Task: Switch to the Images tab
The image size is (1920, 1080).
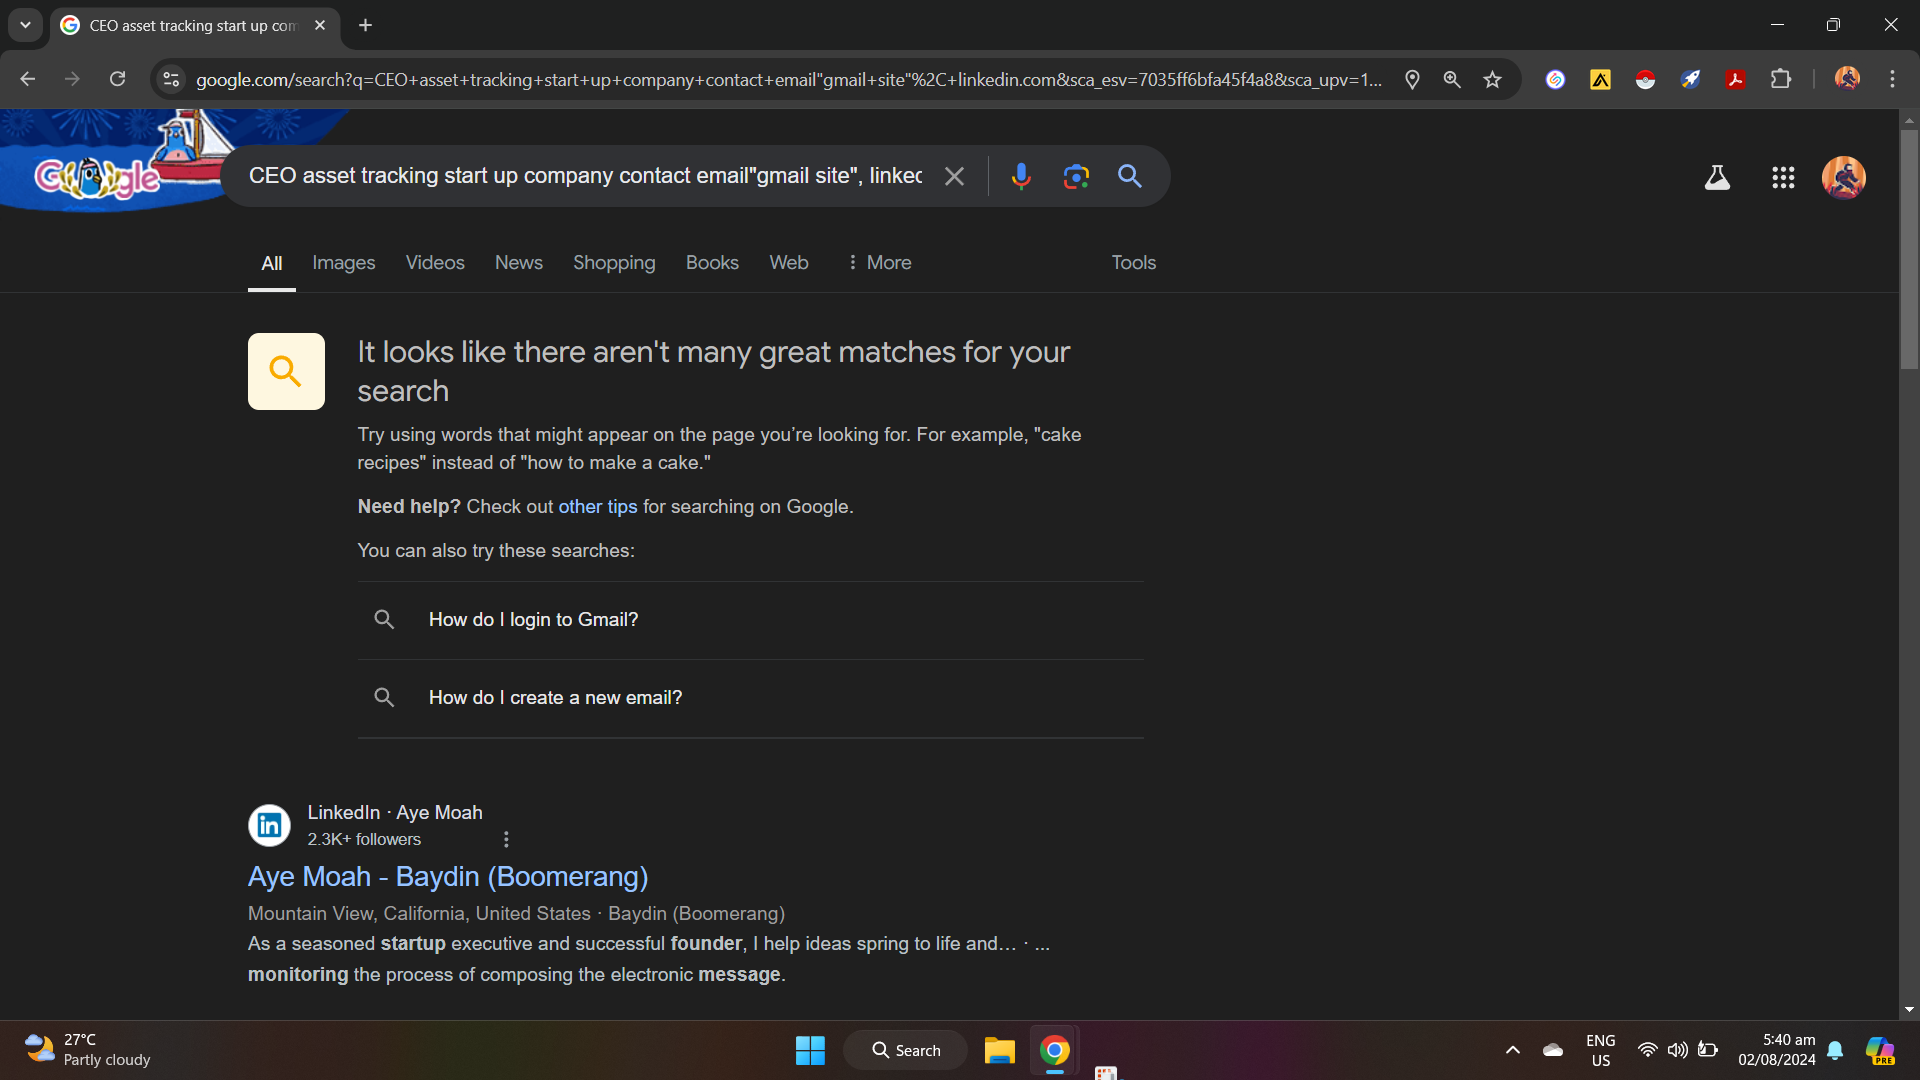Action: (343, 263)
